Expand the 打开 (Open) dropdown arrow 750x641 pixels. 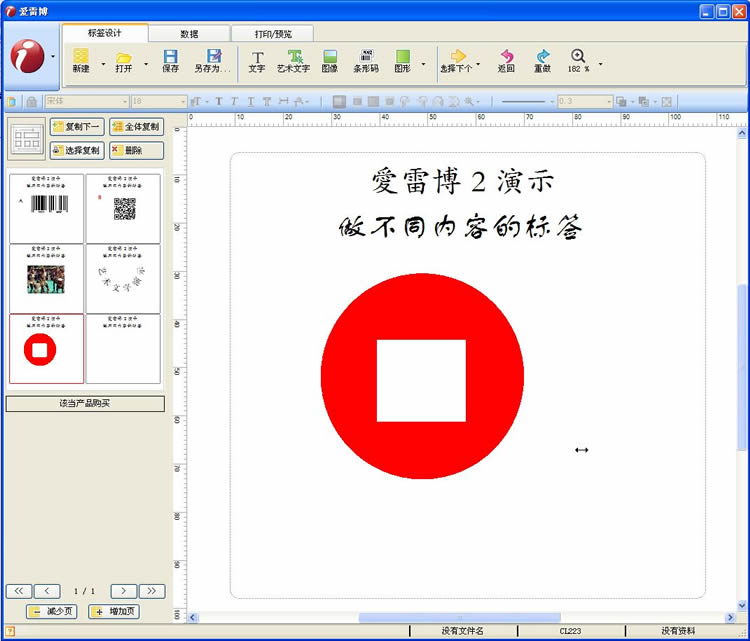click(x=146, y=64)
